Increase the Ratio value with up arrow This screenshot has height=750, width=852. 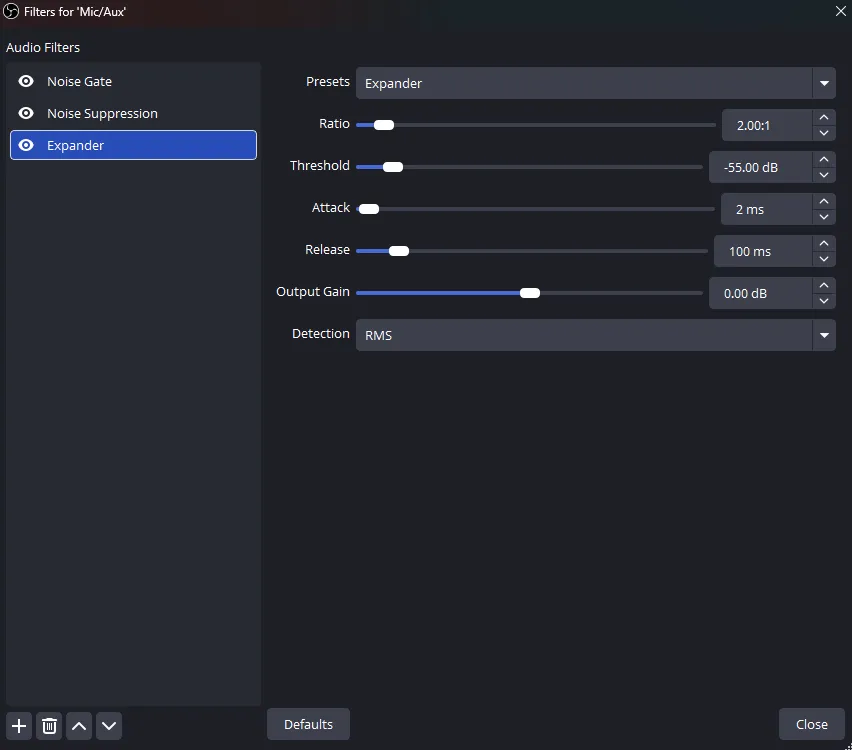click(823, 118)
